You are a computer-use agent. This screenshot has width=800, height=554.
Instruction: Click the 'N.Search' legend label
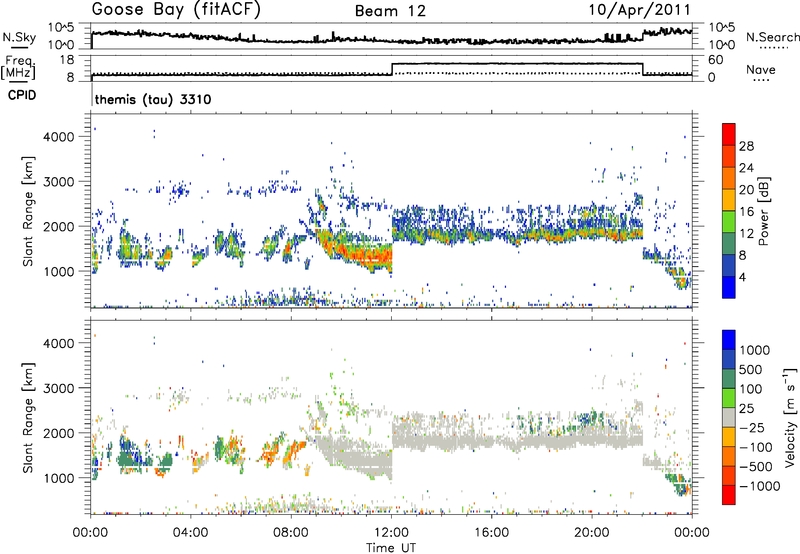point(772,37)
